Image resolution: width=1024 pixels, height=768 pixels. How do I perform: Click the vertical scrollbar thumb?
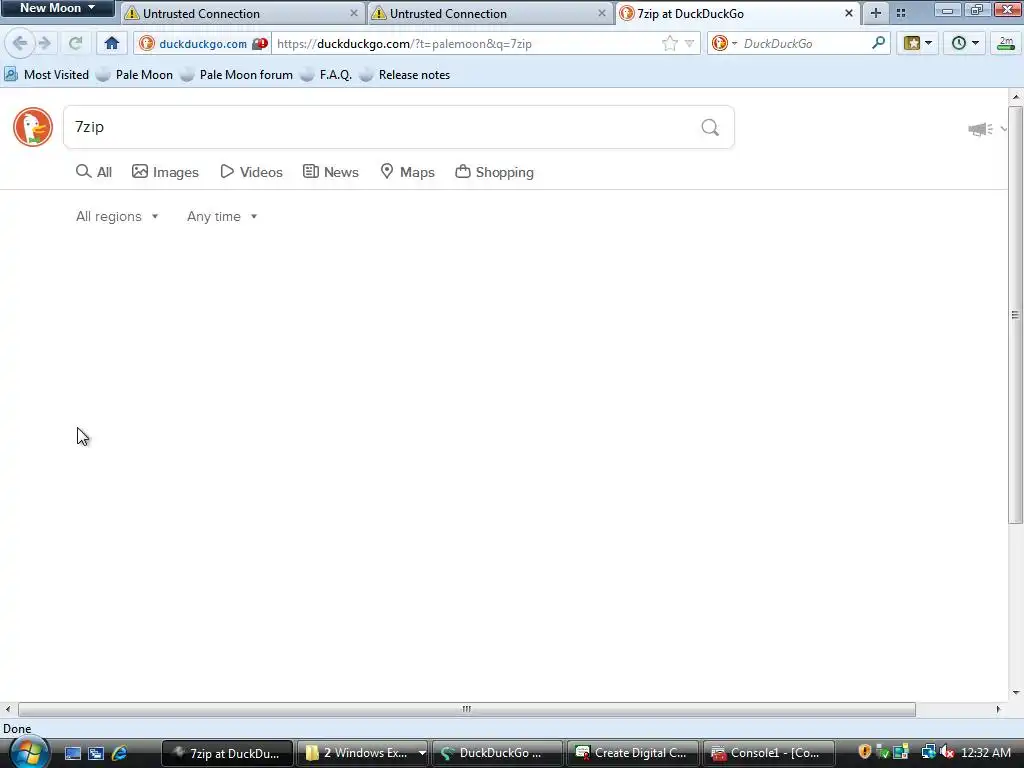point(1016,314)
